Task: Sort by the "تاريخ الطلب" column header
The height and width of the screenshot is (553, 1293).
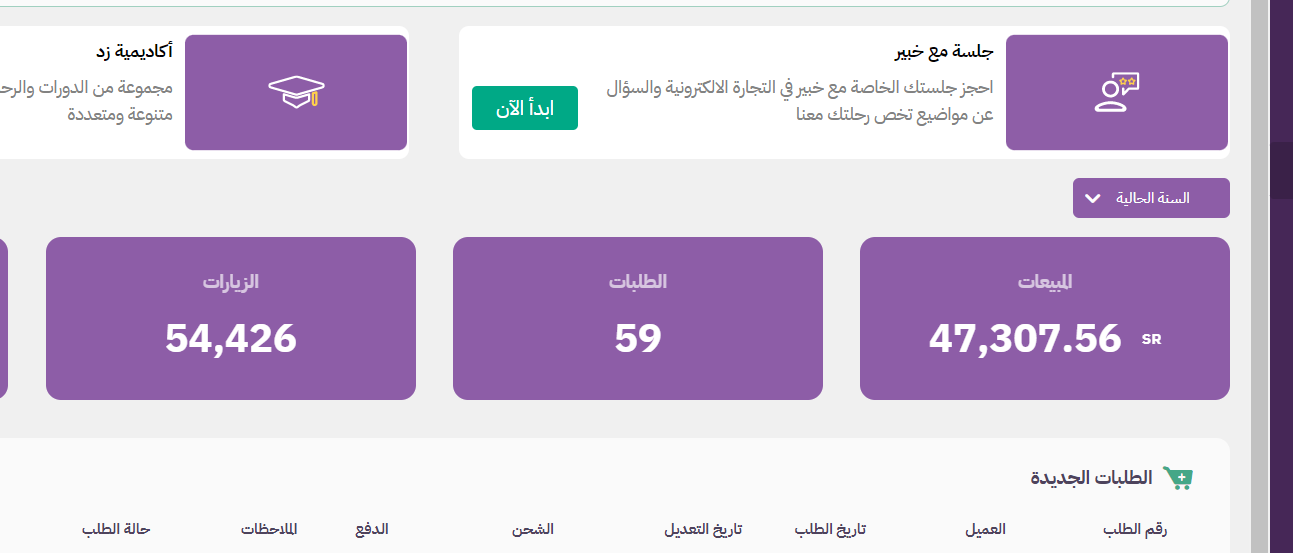Action: (x=830, y=529)
